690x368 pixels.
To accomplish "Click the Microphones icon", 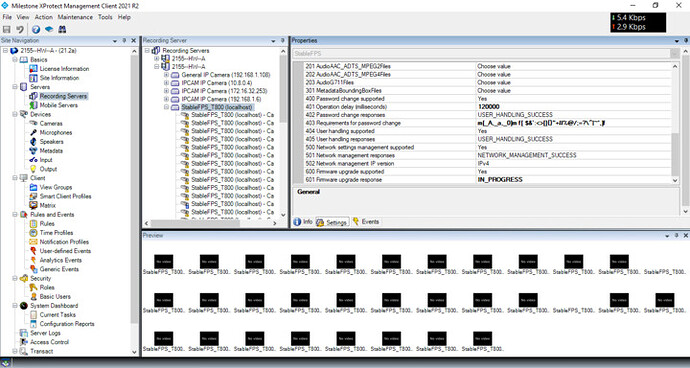I will click(x=33, y=132).
